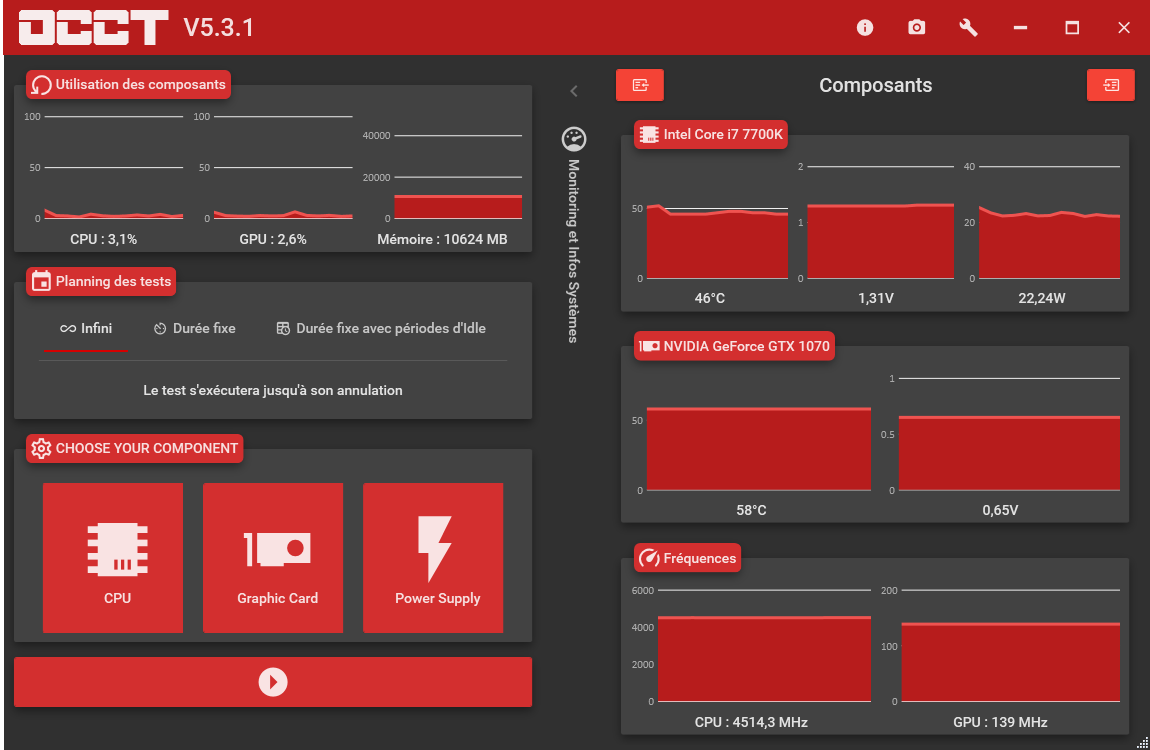Click the left red button beside Composants
This screenshot has width=1150, height=750.
[640, 85]
